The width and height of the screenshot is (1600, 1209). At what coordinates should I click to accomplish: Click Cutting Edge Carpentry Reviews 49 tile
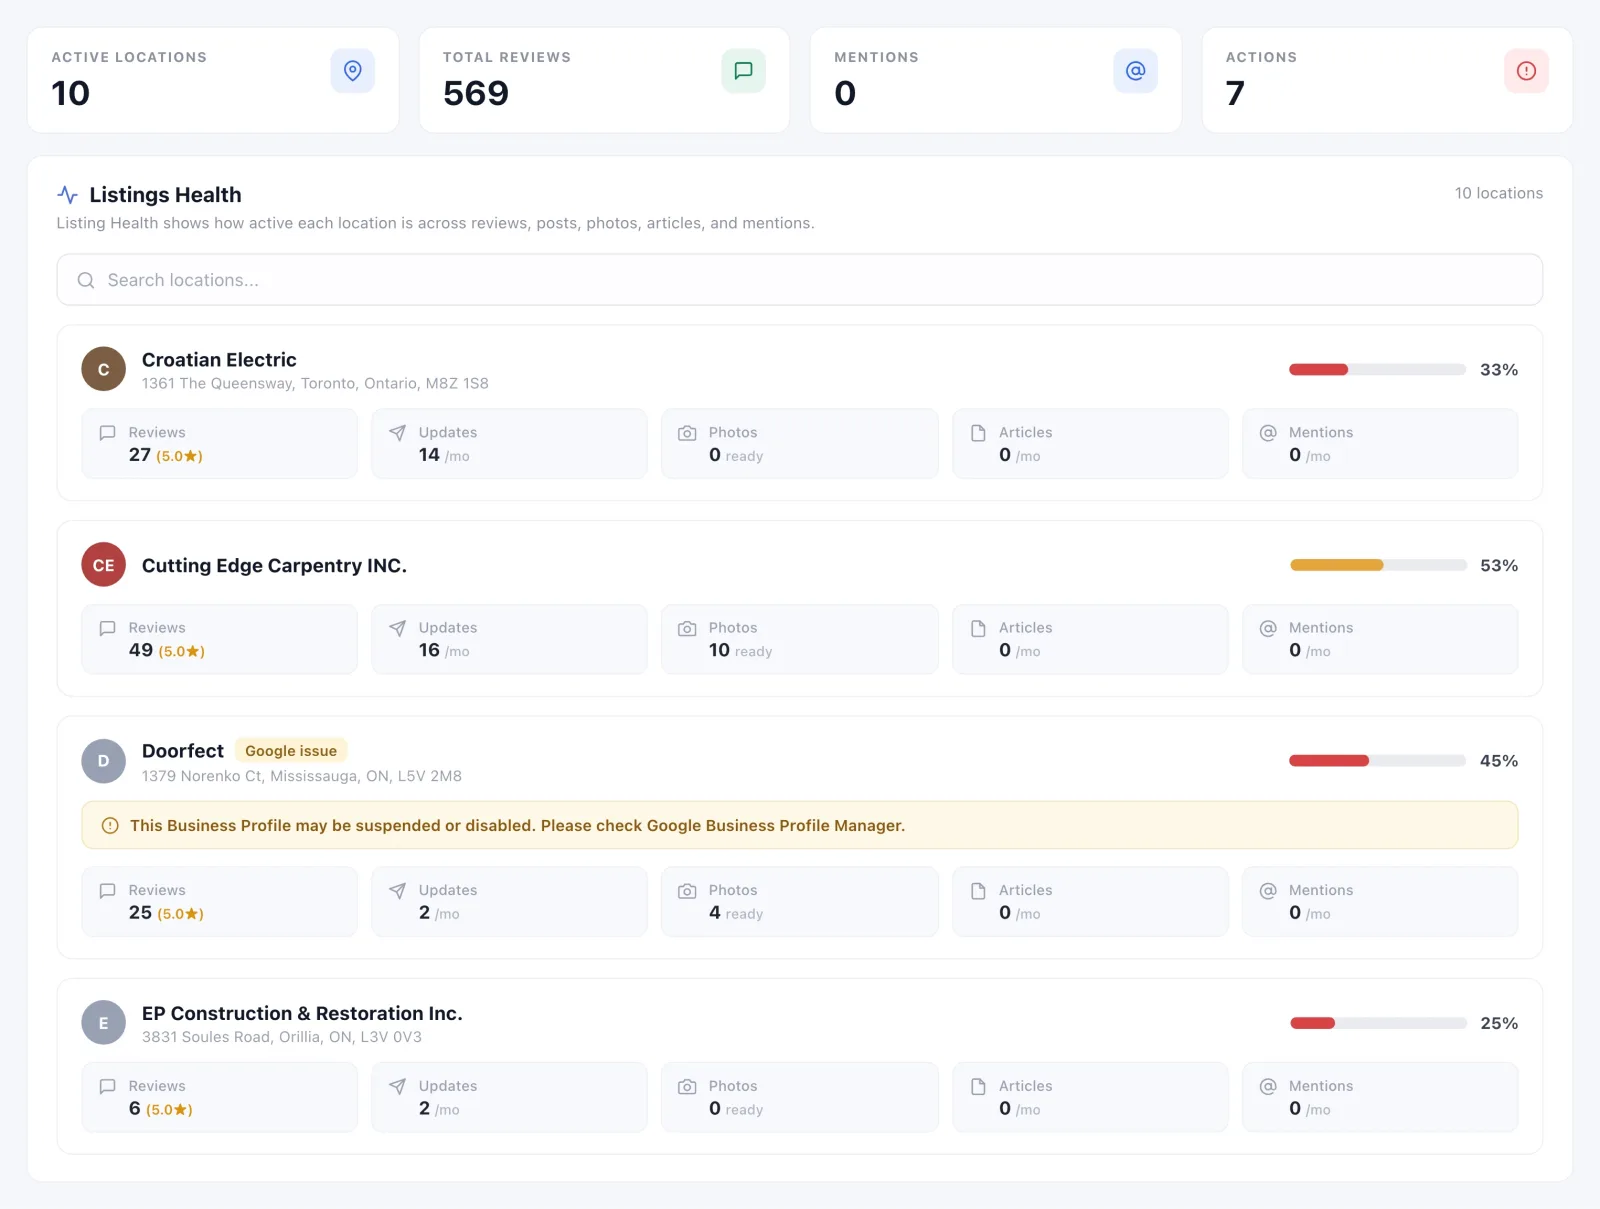tap(219, 639)
